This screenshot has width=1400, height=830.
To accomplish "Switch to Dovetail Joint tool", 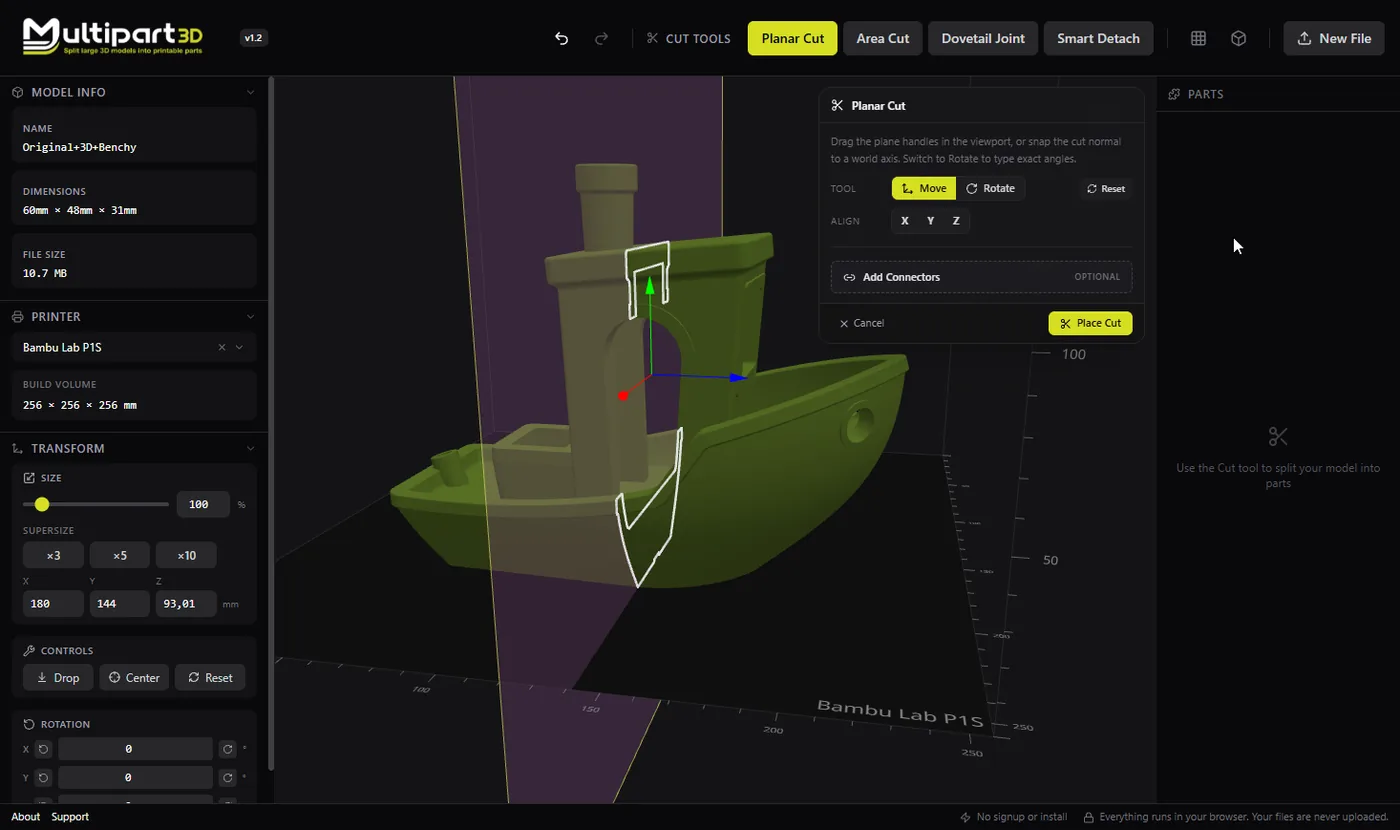I will (983, 39).
